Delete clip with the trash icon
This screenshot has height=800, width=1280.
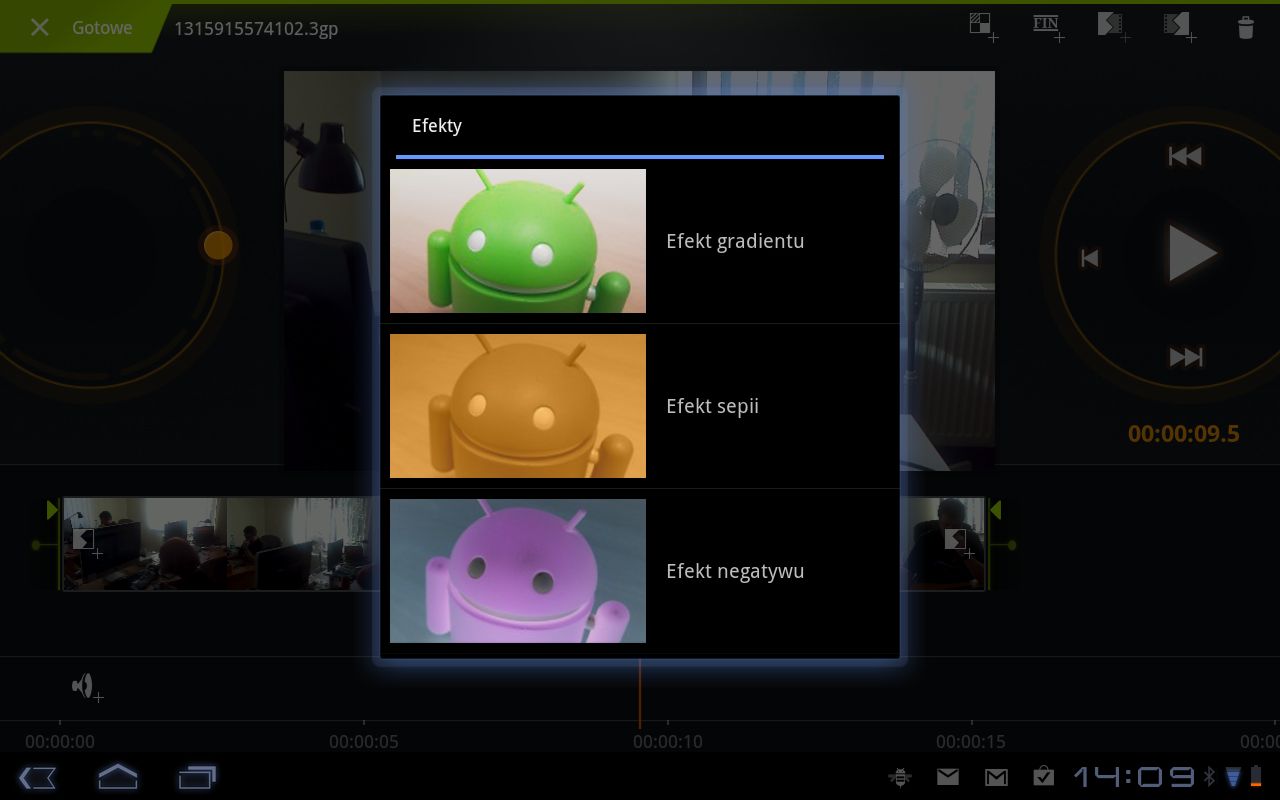(x=1246, y=27)
